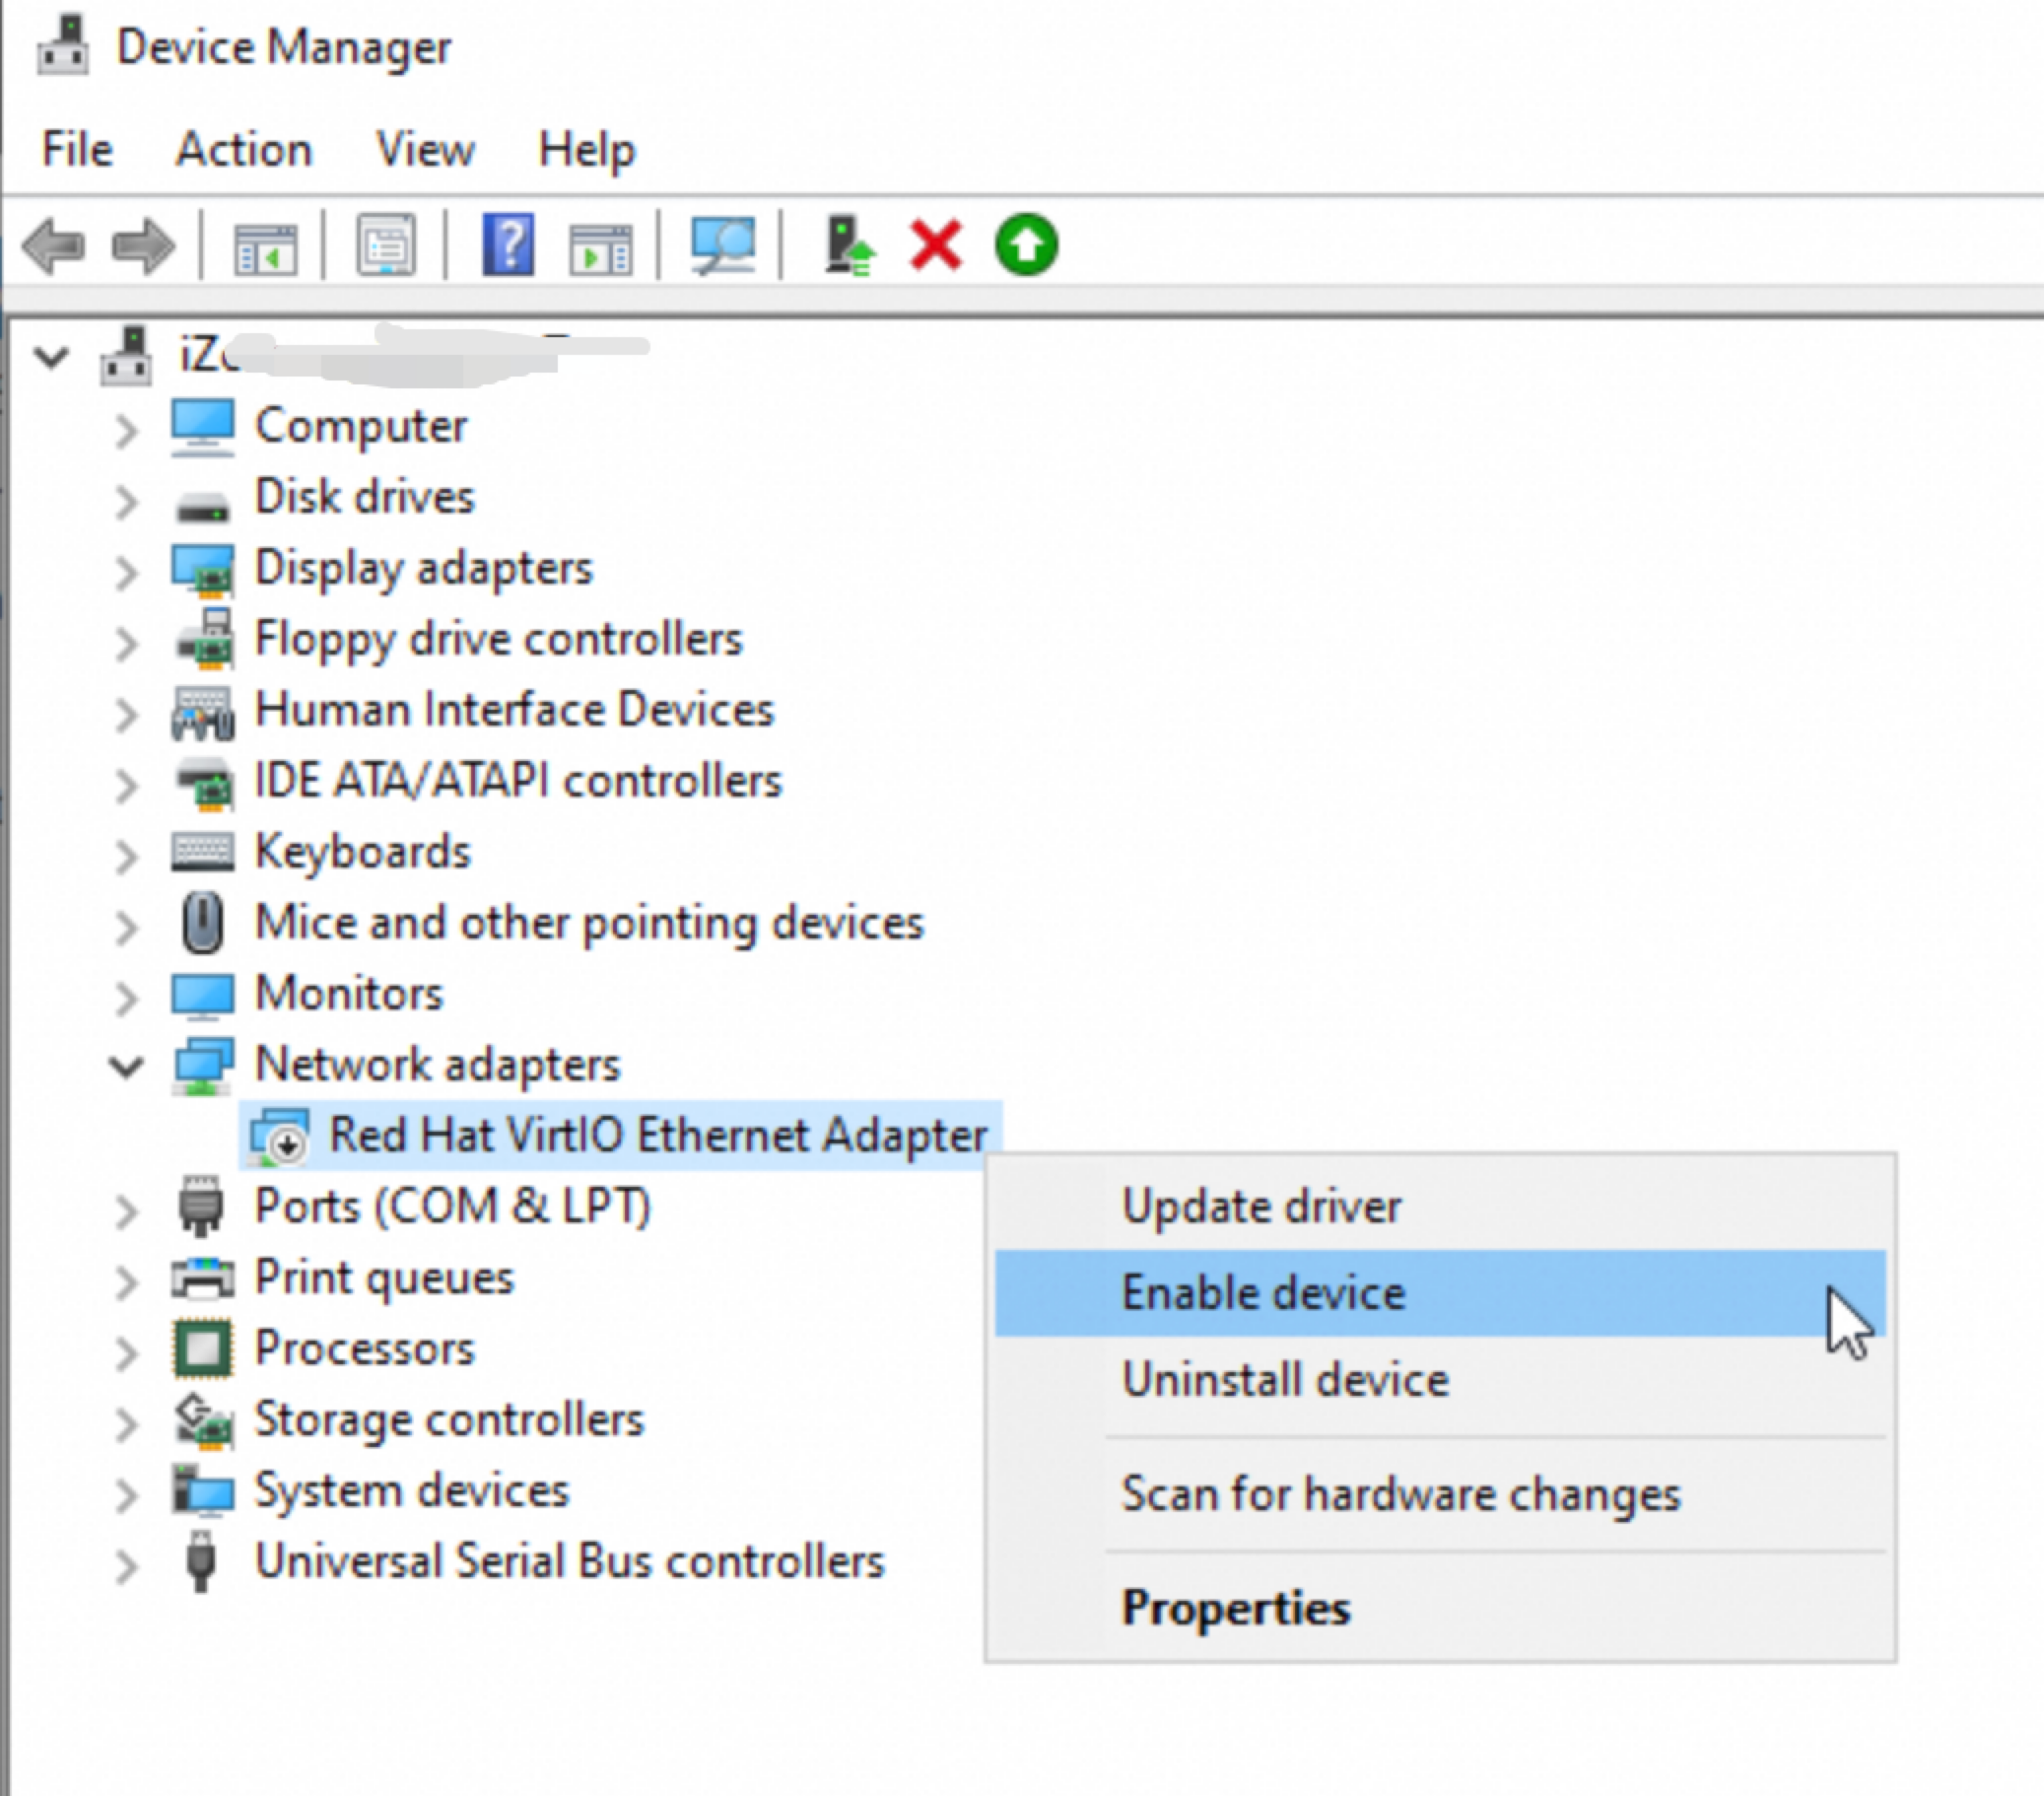
Task: Select the Red Hat VirtIO Ethernet Adapter
Action: pos(657,1135)
